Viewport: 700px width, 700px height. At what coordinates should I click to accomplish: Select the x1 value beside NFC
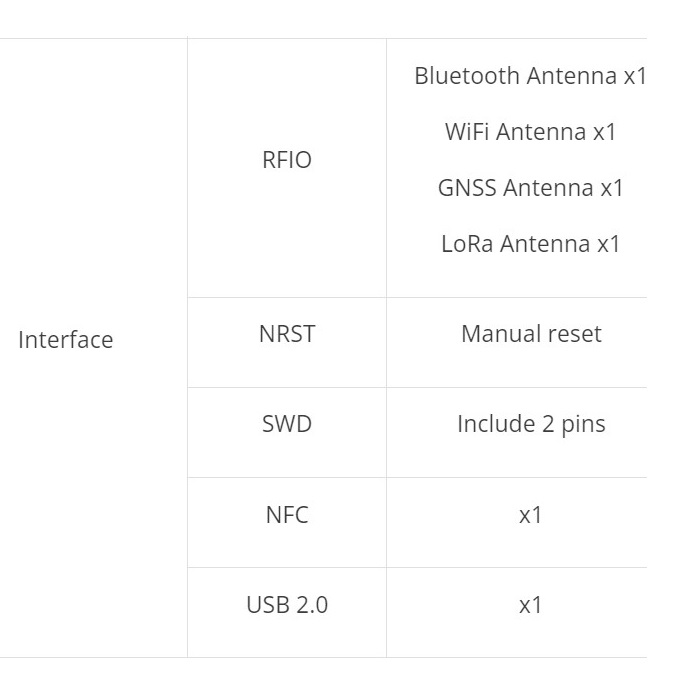[x=530, y=515]
